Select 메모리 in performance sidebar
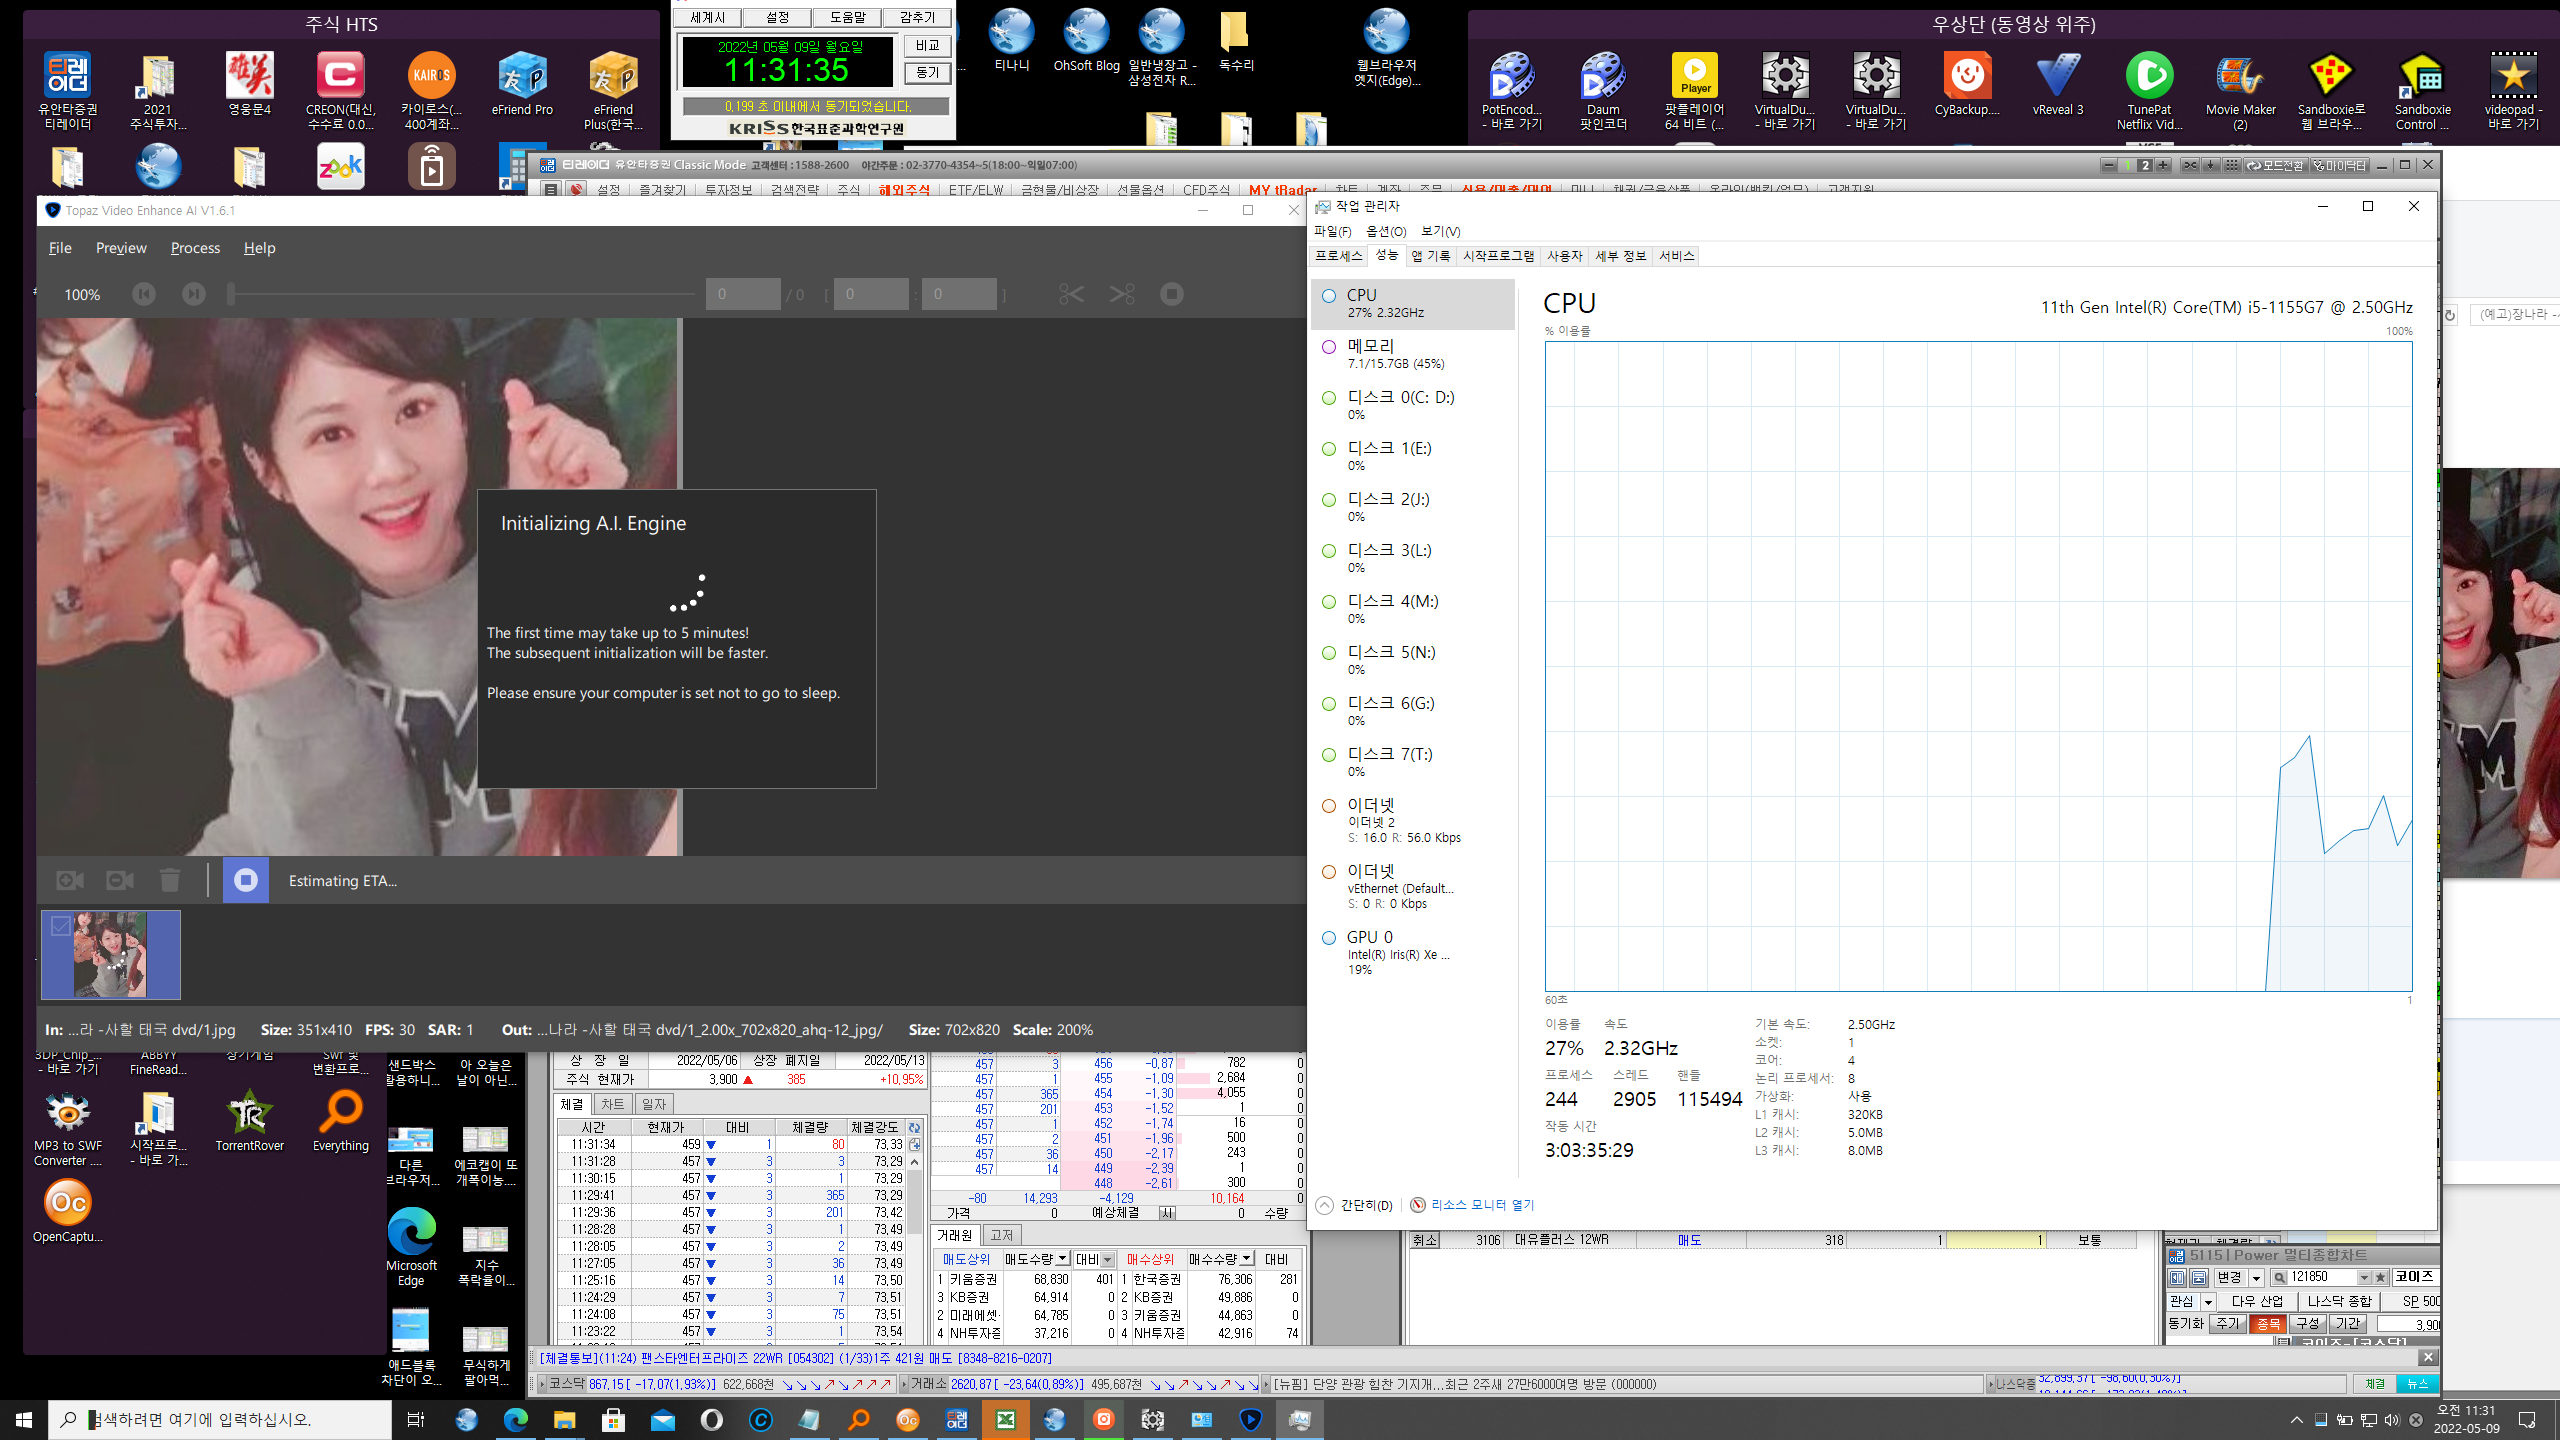Screen dimensions: 2560x1440 (x=1412, y=354)
